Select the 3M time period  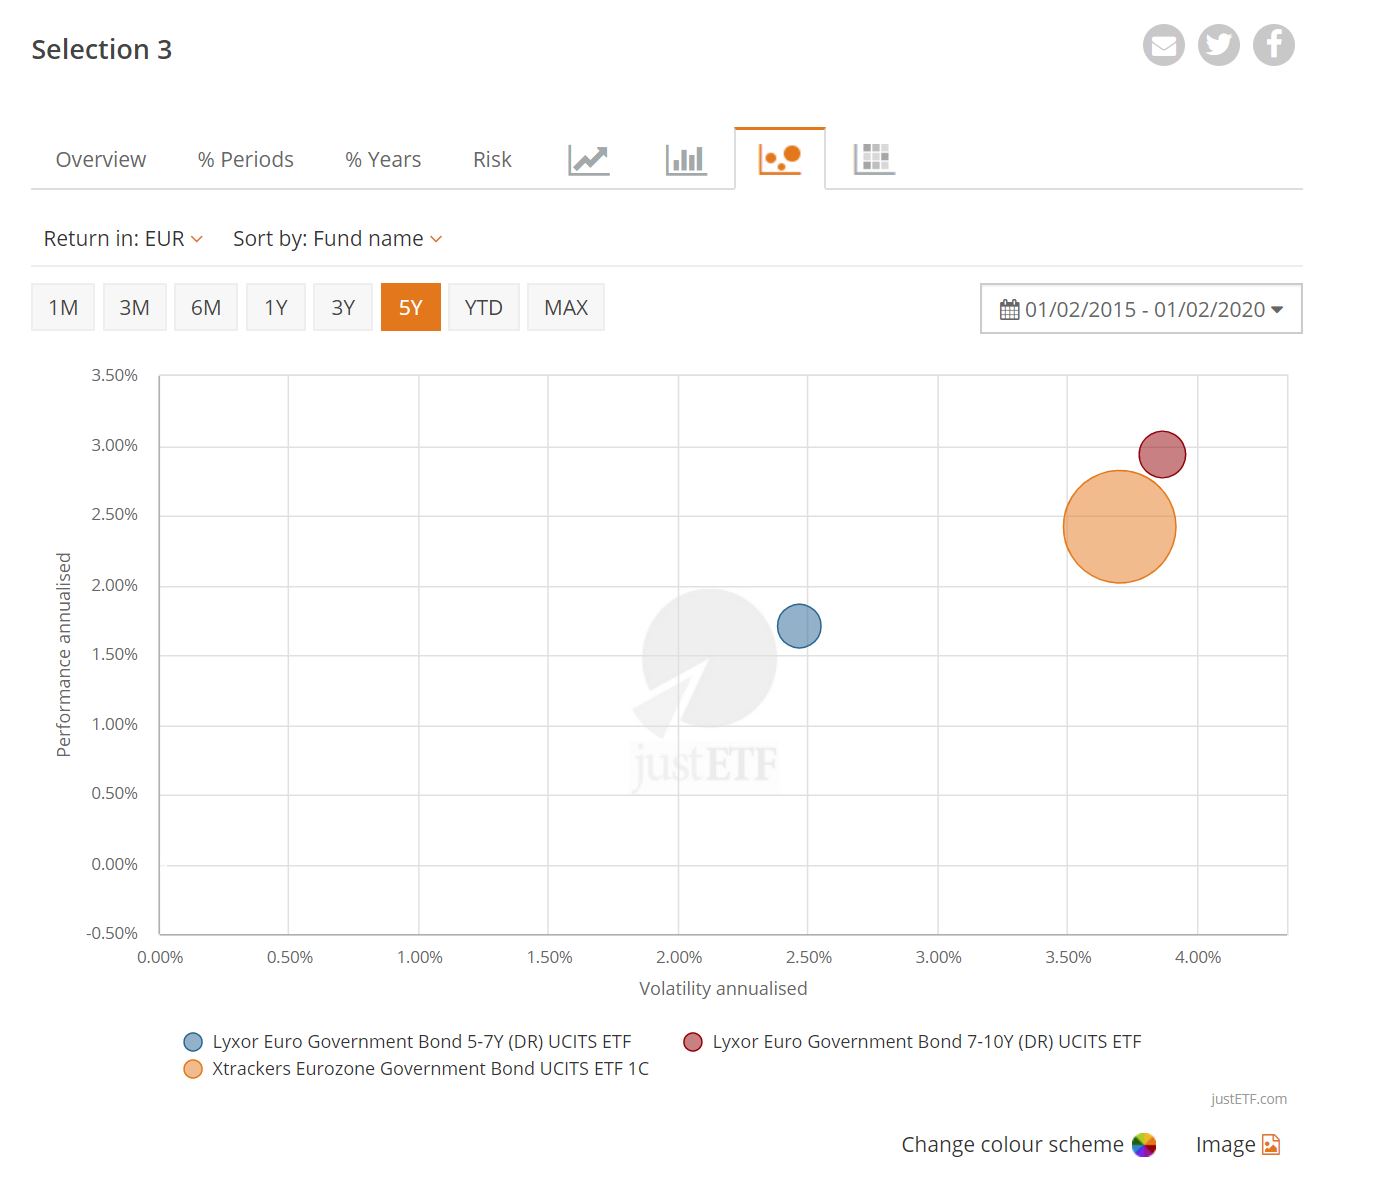134,307
